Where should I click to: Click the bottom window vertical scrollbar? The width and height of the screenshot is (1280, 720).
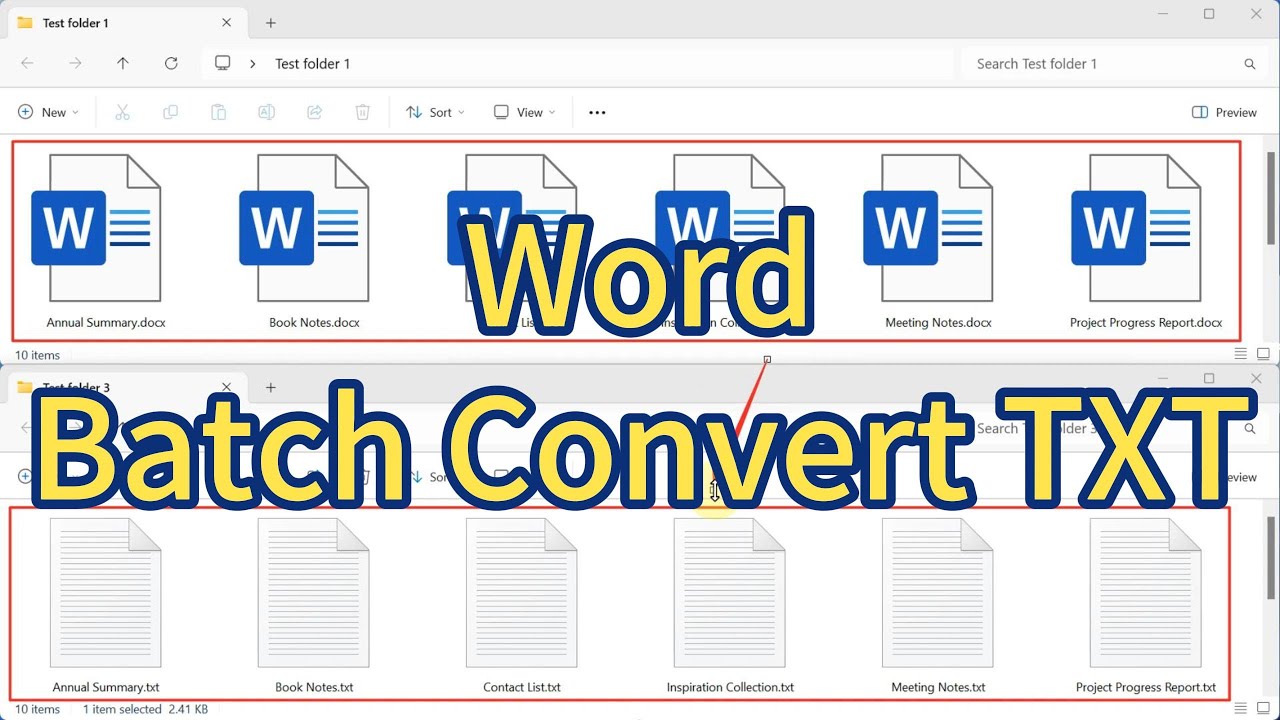(1271, 558)
